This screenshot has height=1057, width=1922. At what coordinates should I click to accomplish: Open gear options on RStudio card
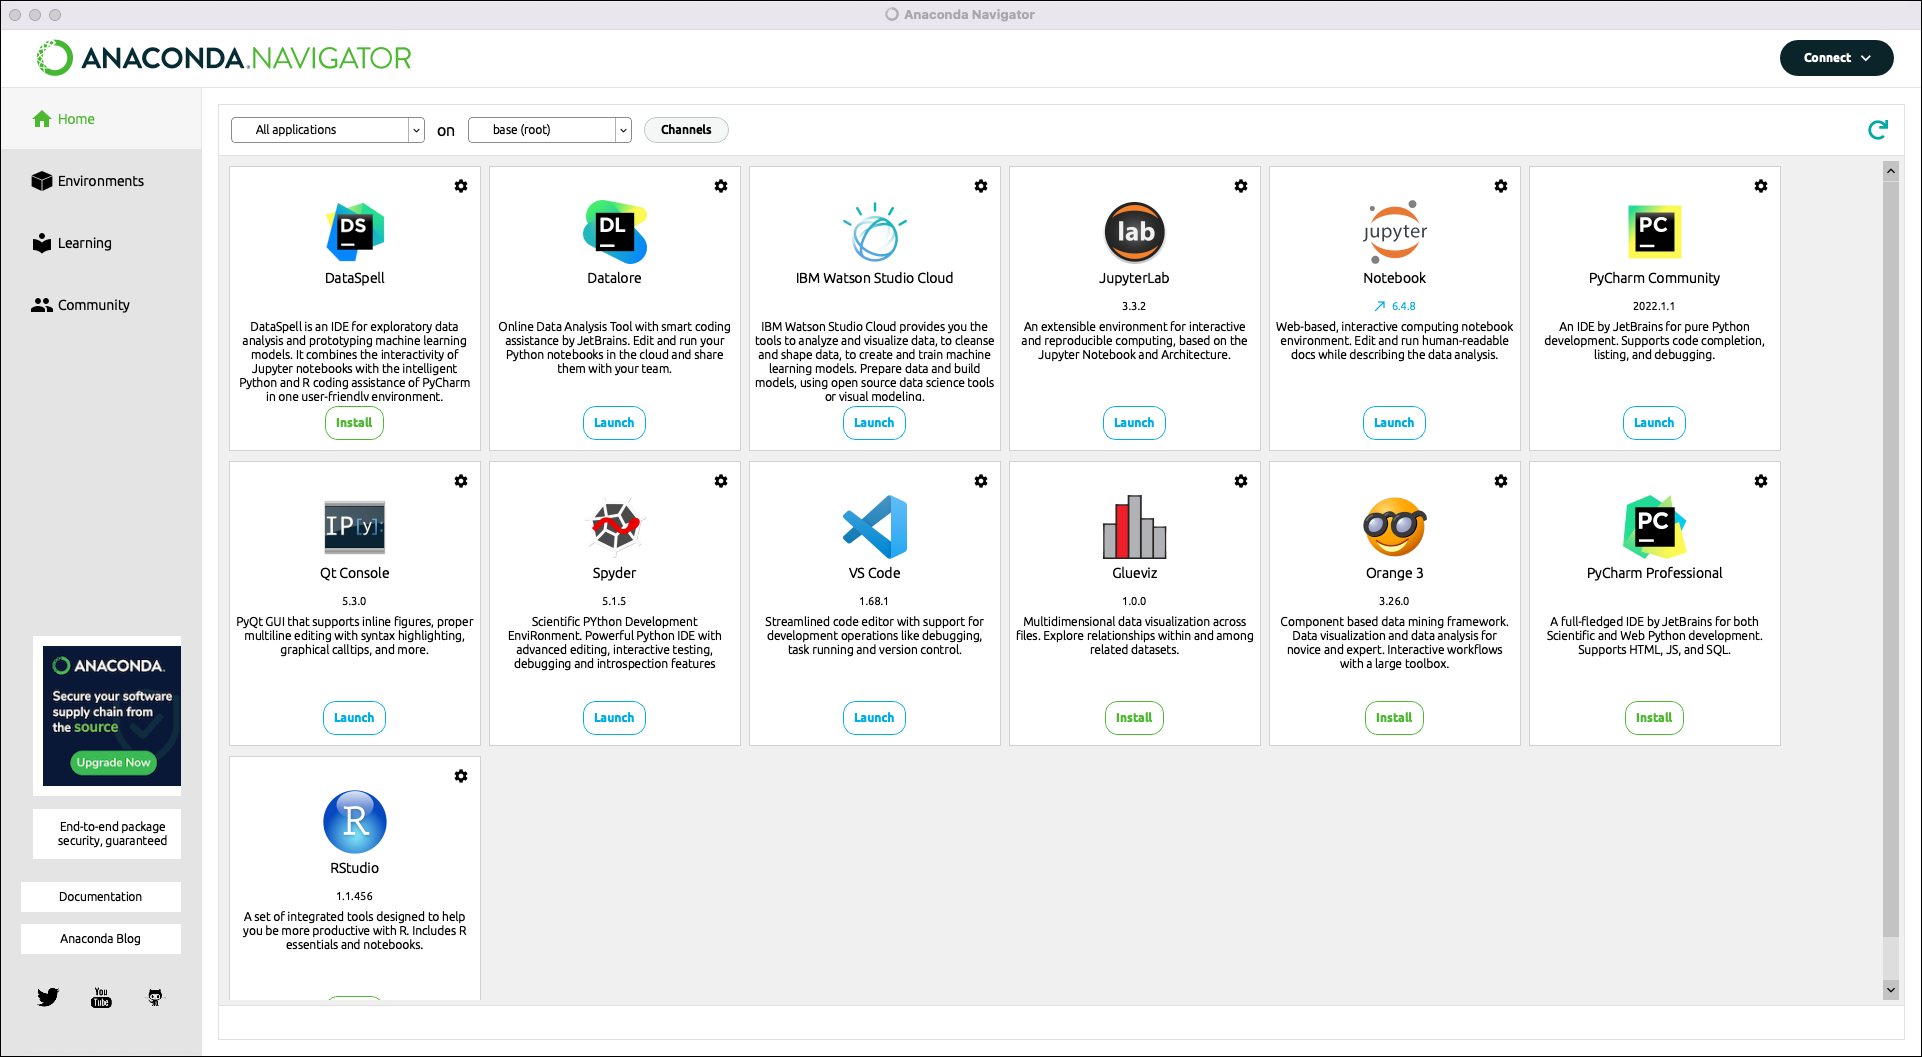[x=461, y=776]
